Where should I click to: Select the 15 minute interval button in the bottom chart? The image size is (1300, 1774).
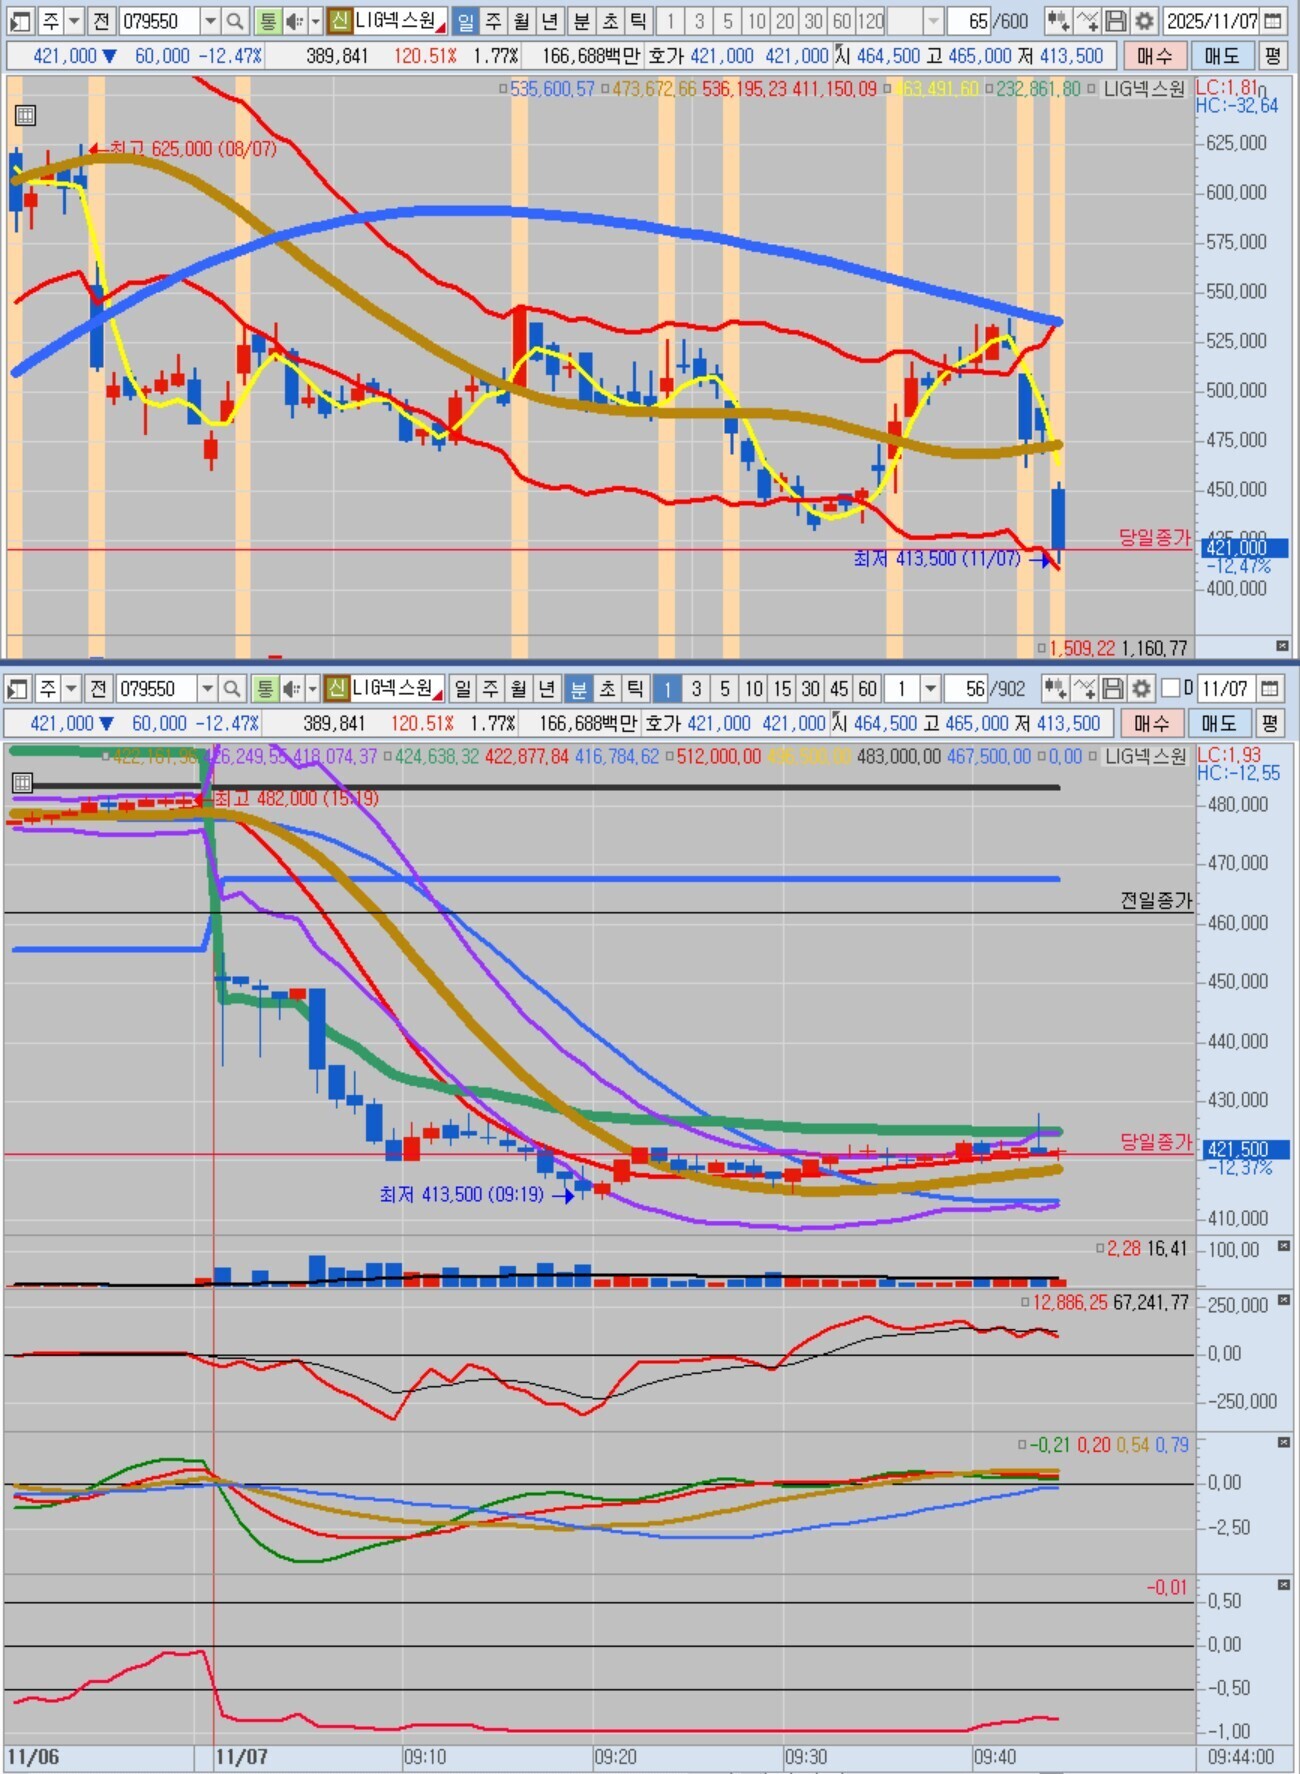[782, 689]
